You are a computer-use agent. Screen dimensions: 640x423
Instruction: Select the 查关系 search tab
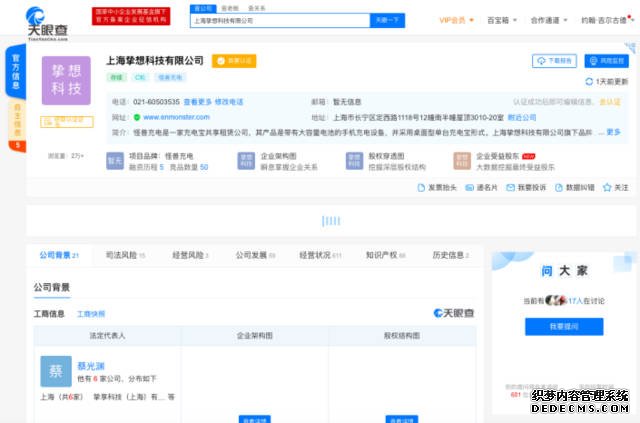tap(257, 8)
